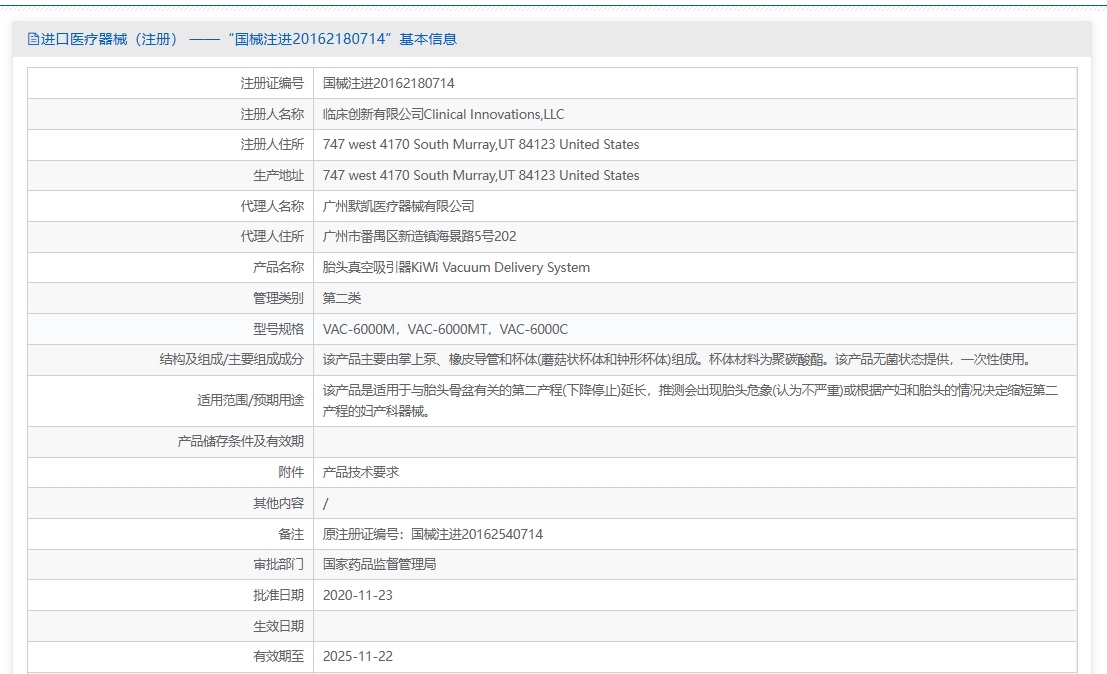
Task: Open the 产品技术要求 attachment
Action: 361,473
